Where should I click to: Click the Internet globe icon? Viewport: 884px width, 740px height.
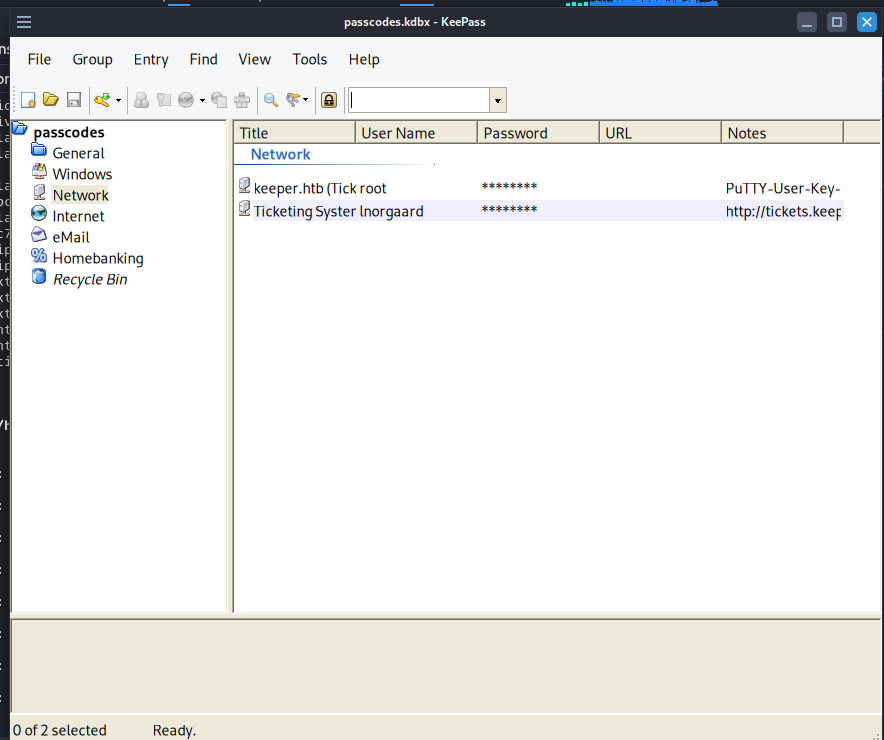[x=39, y=213]
